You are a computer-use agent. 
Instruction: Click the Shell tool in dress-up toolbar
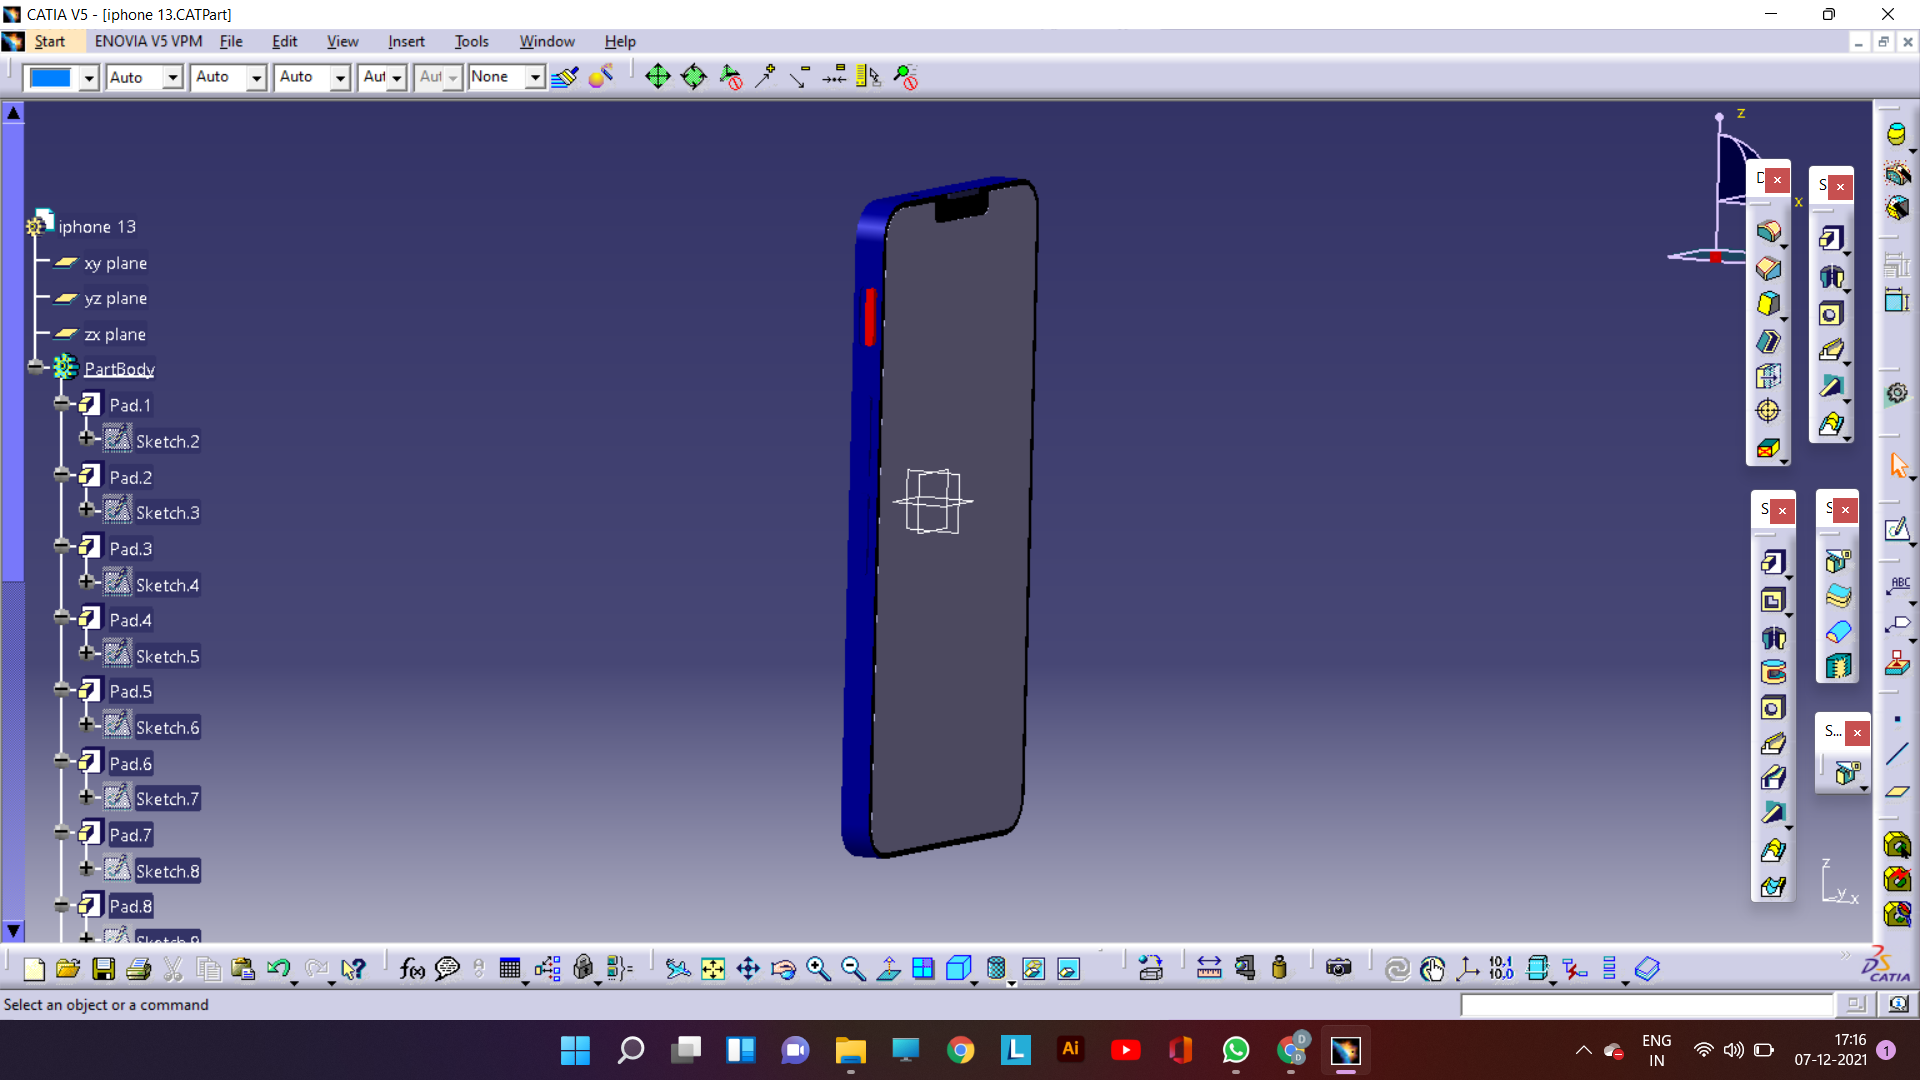coord(1768,341)
